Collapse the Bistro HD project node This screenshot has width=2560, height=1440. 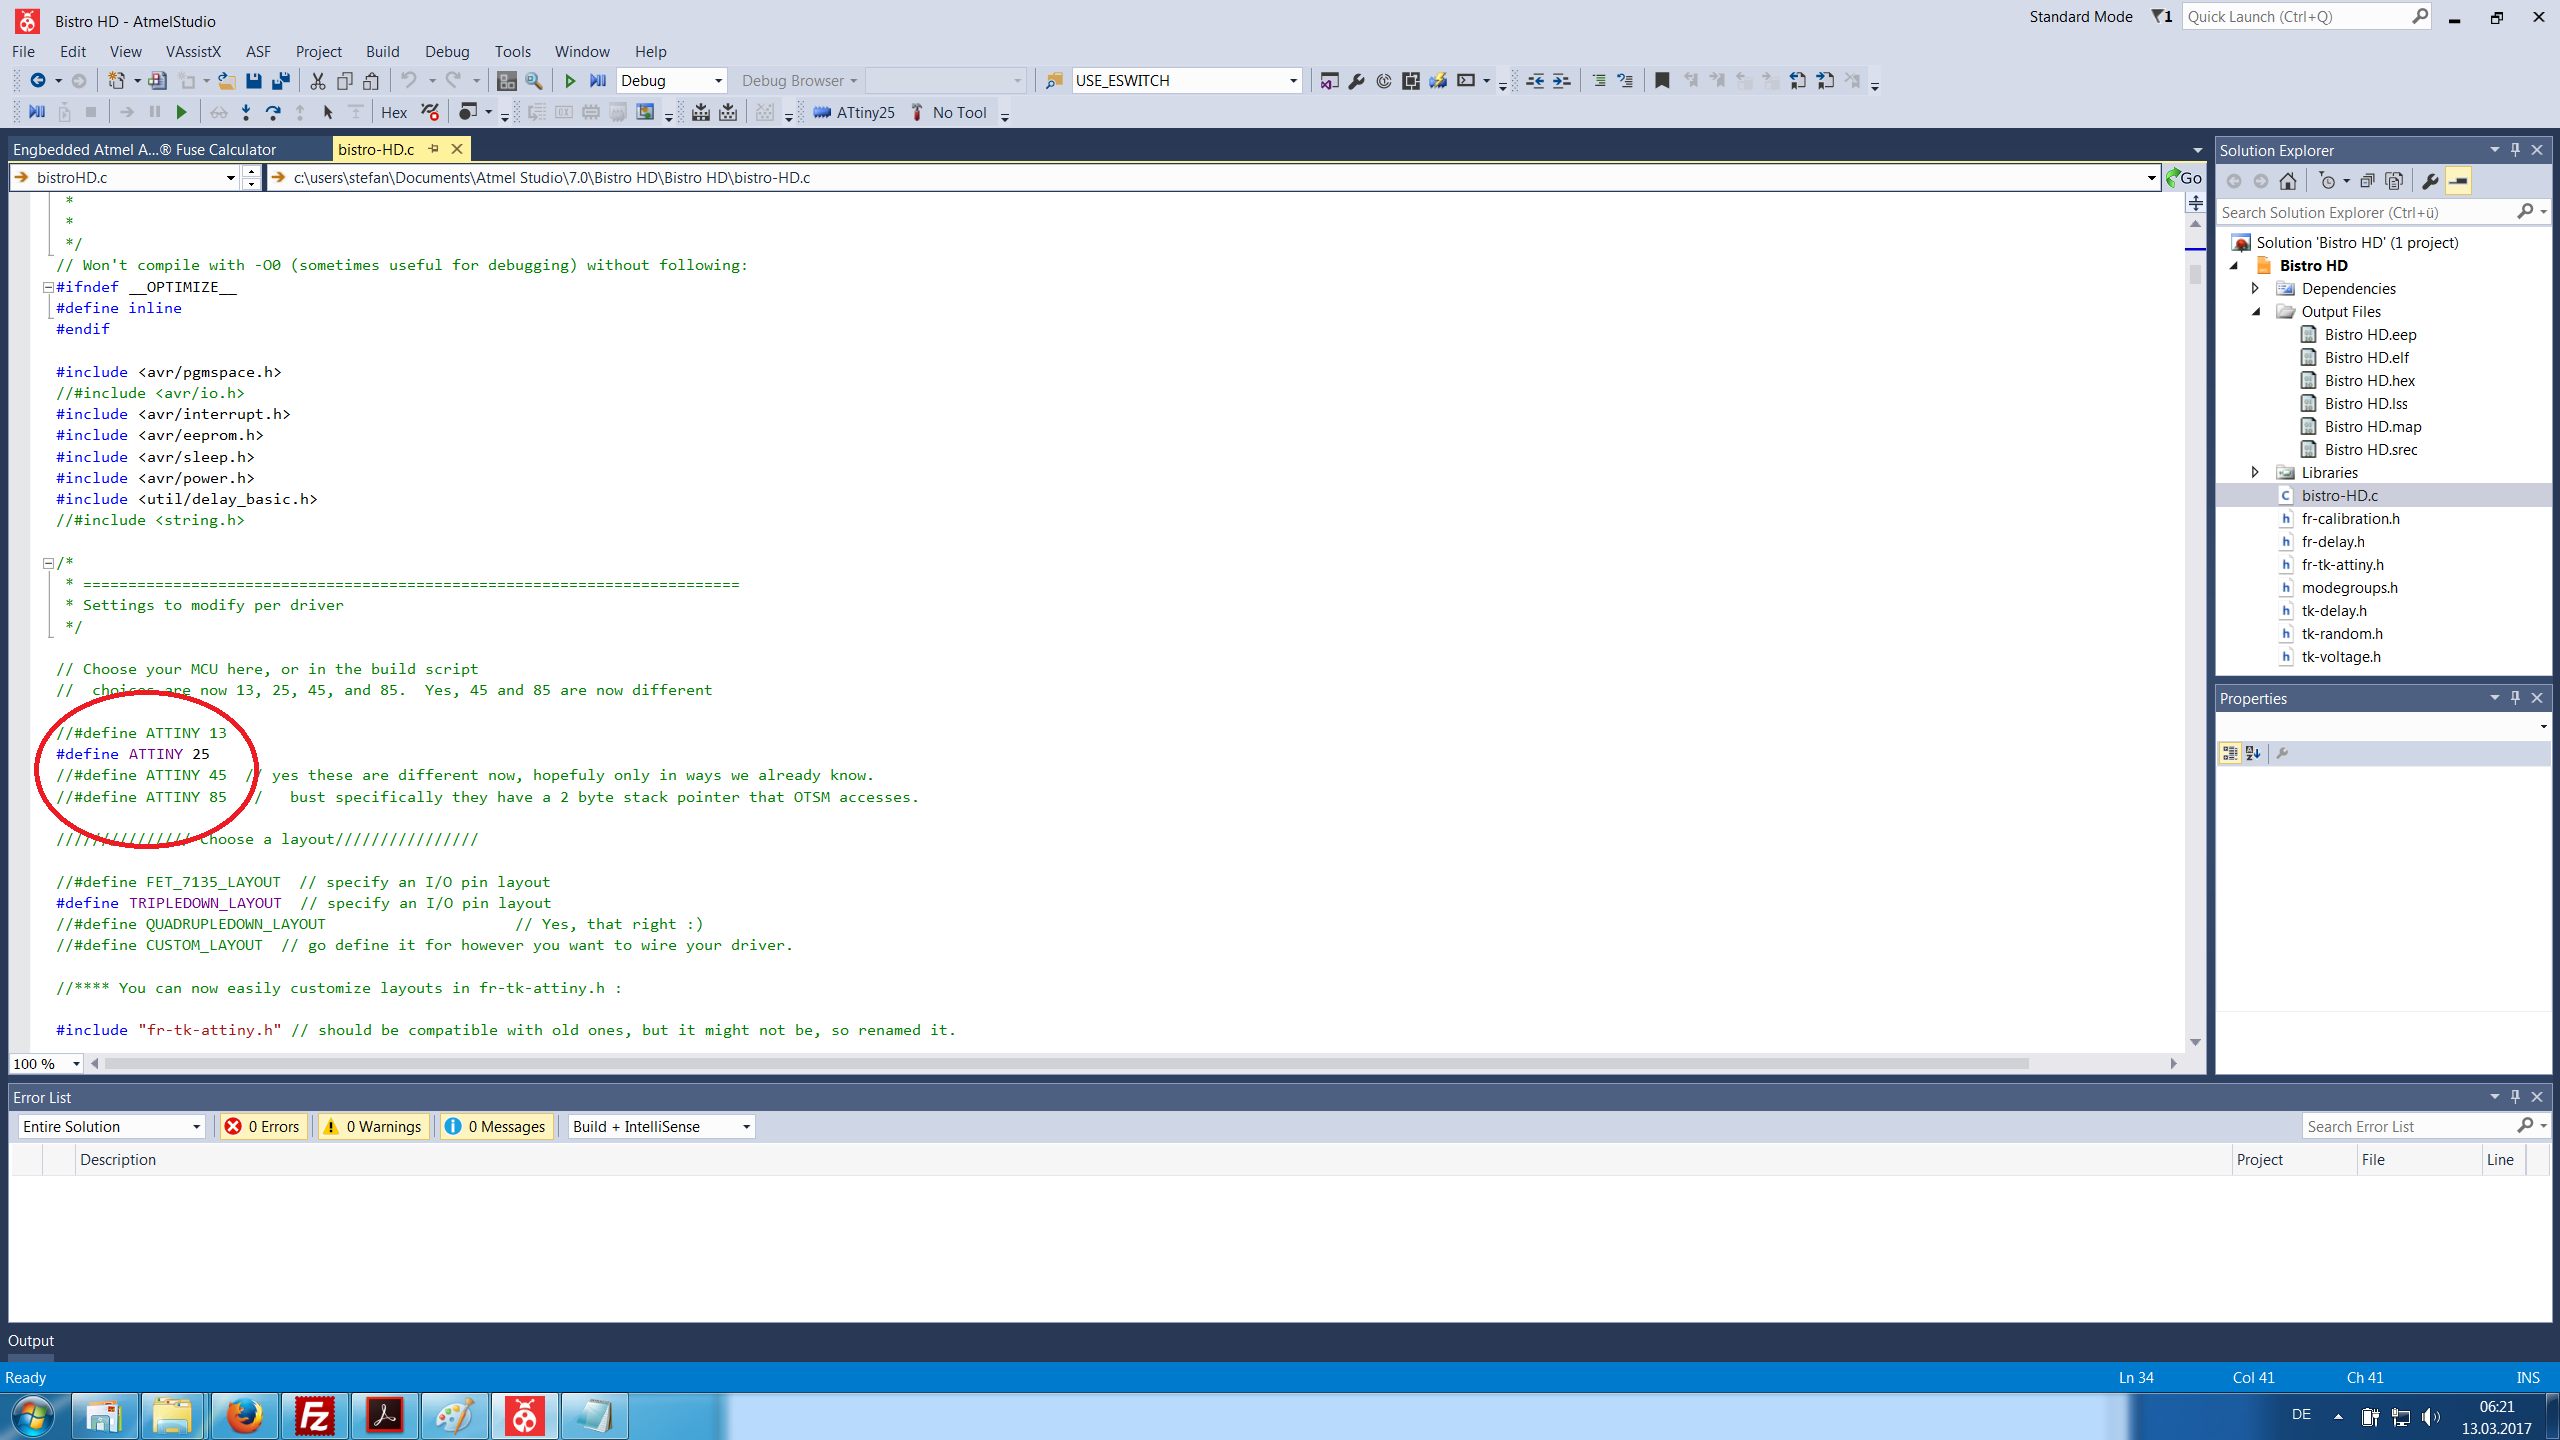click(x=2234, y=266)
